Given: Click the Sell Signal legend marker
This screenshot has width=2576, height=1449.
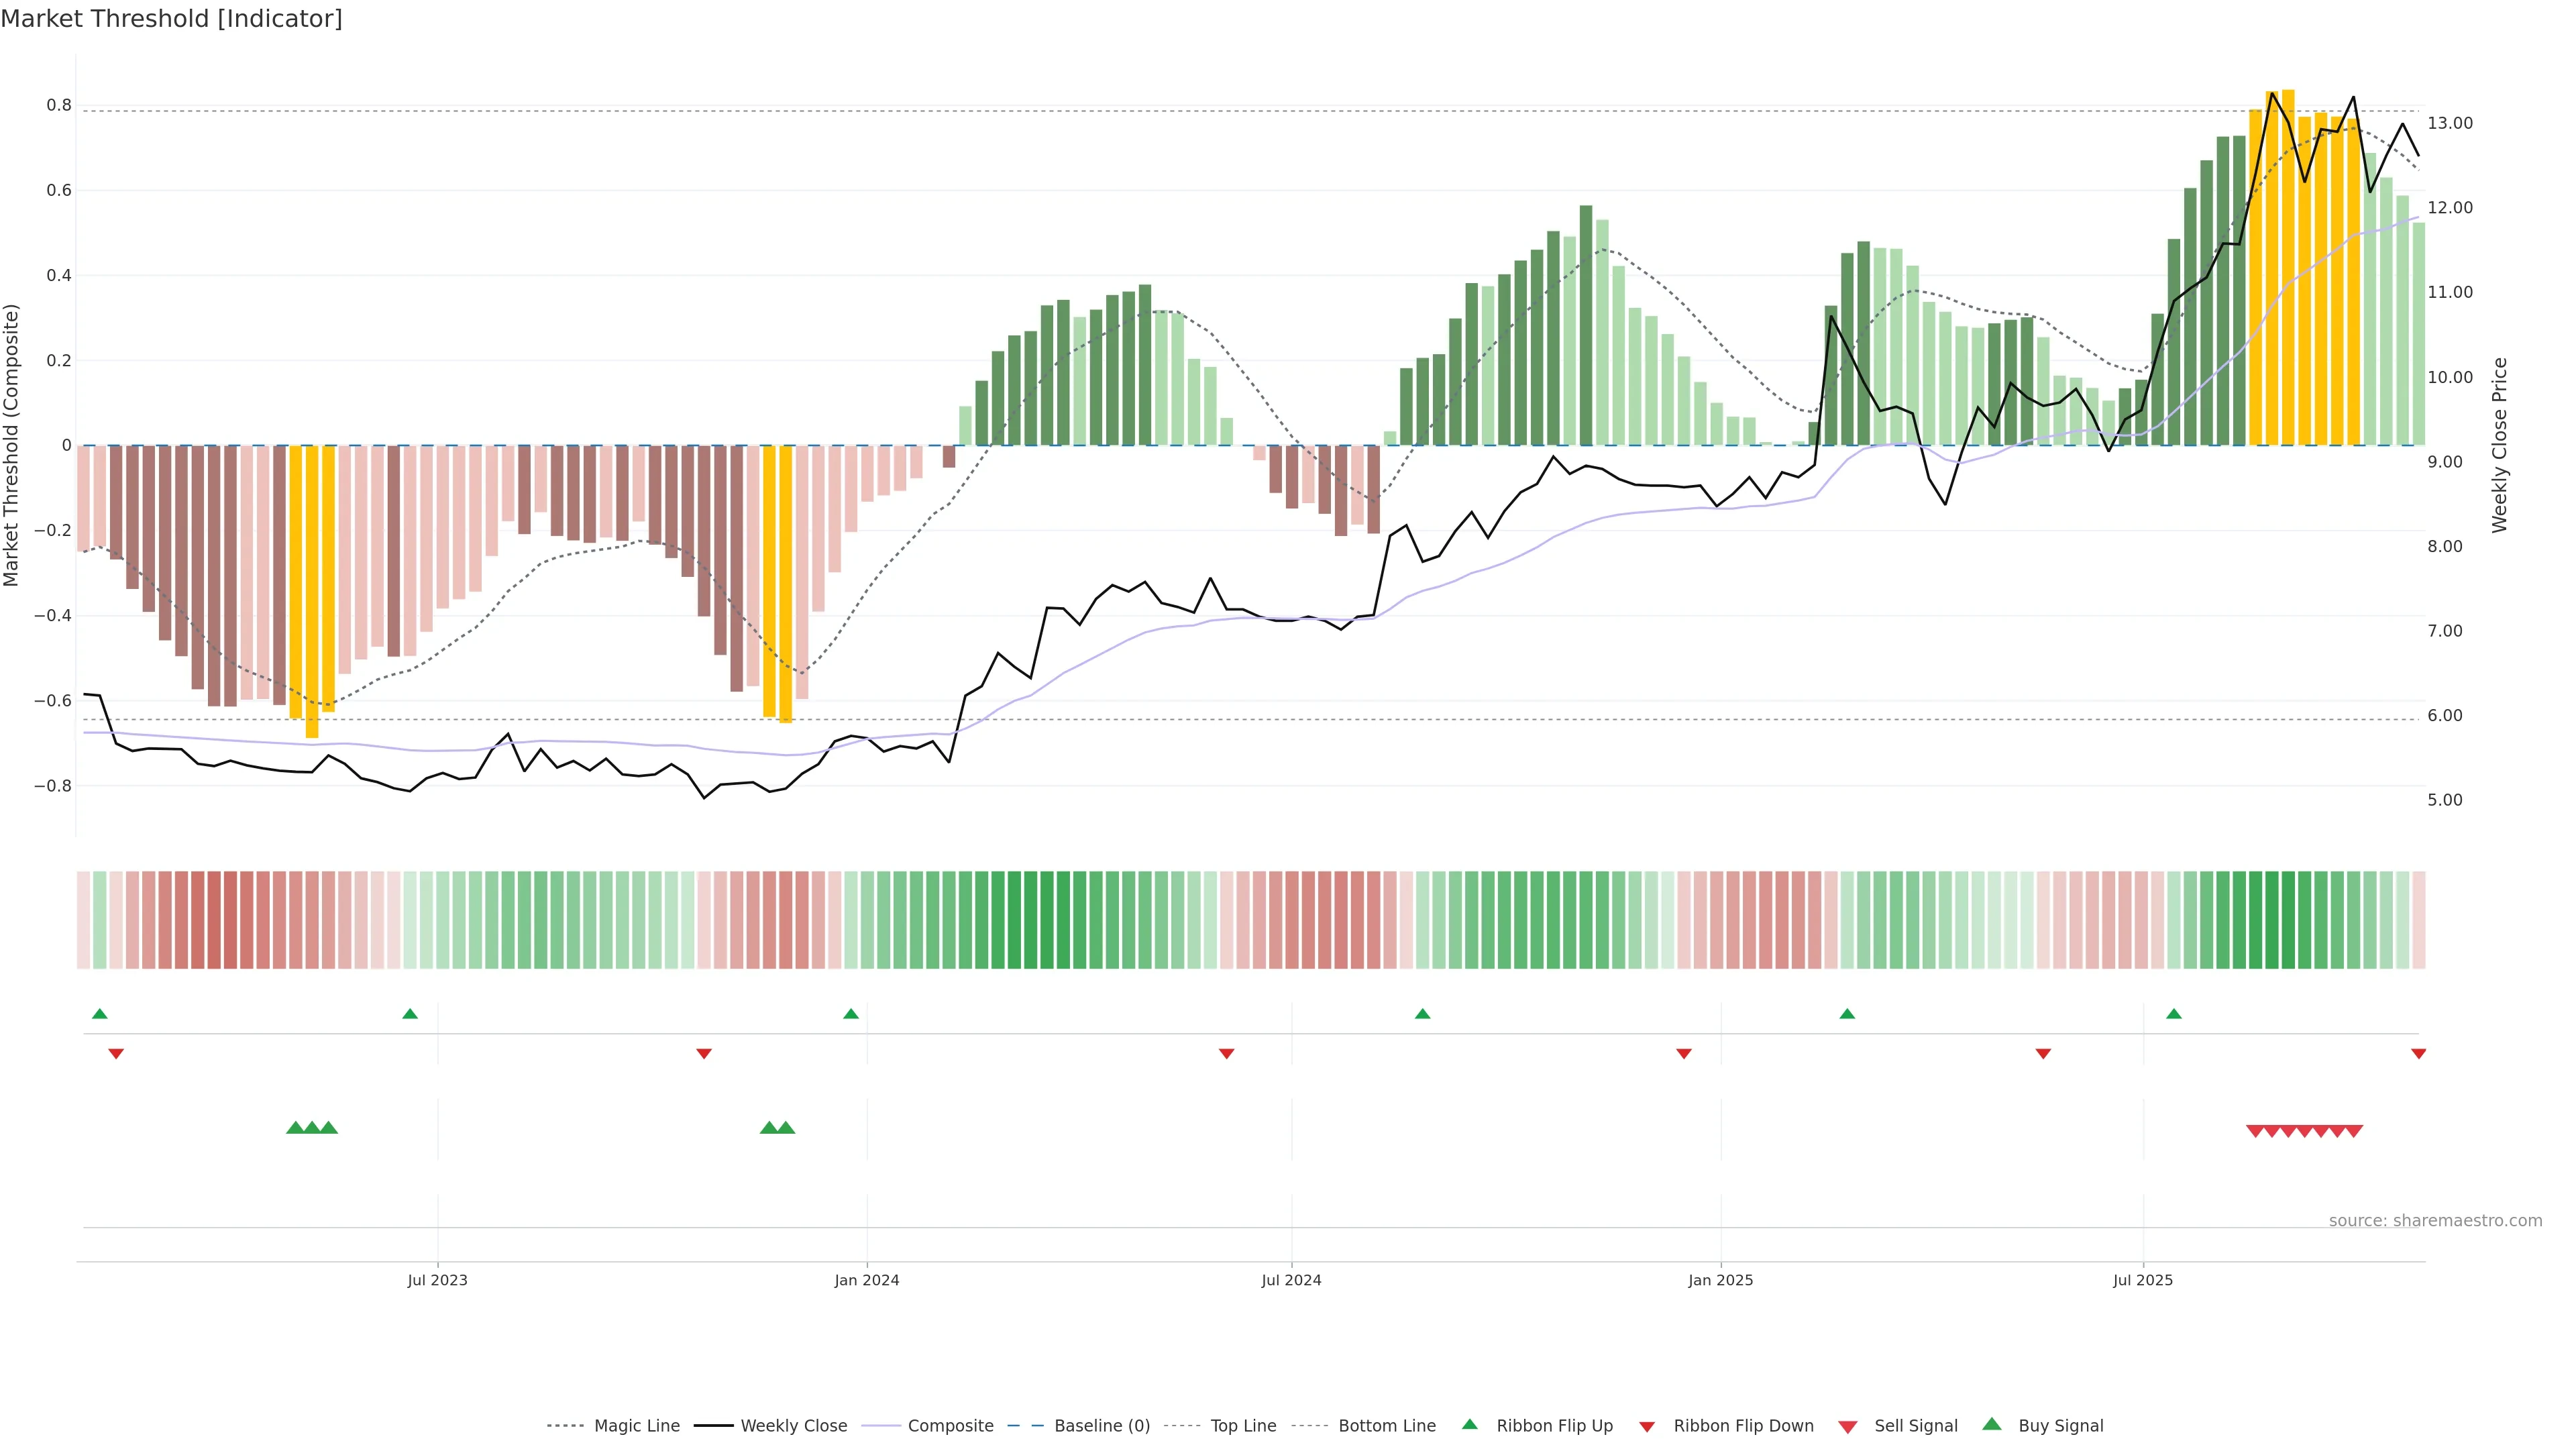Looking at the screenshot, I should click(x=1848, y=1427).
